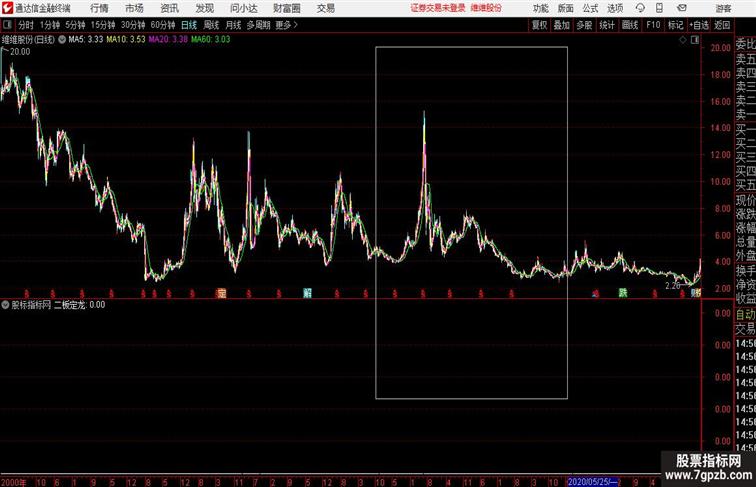Click the 自动 label in right panel
756x487 pixels.
745,315
